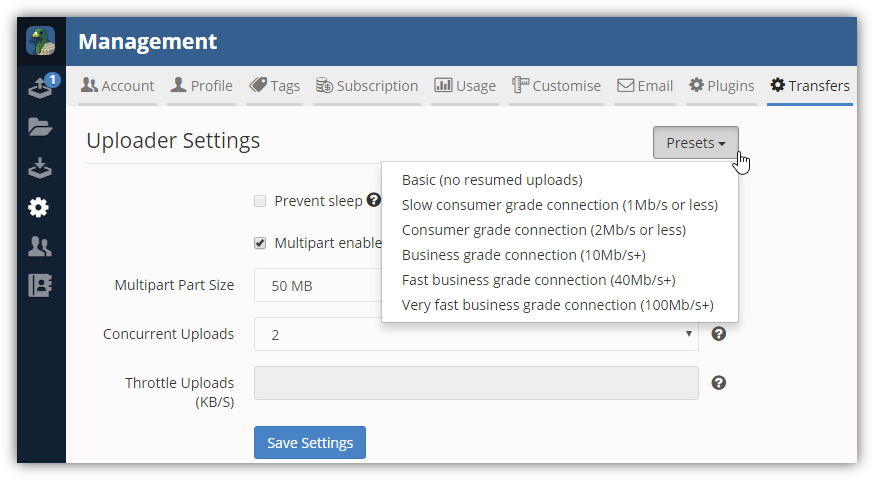Show help for Throttle Uploads

718,383
